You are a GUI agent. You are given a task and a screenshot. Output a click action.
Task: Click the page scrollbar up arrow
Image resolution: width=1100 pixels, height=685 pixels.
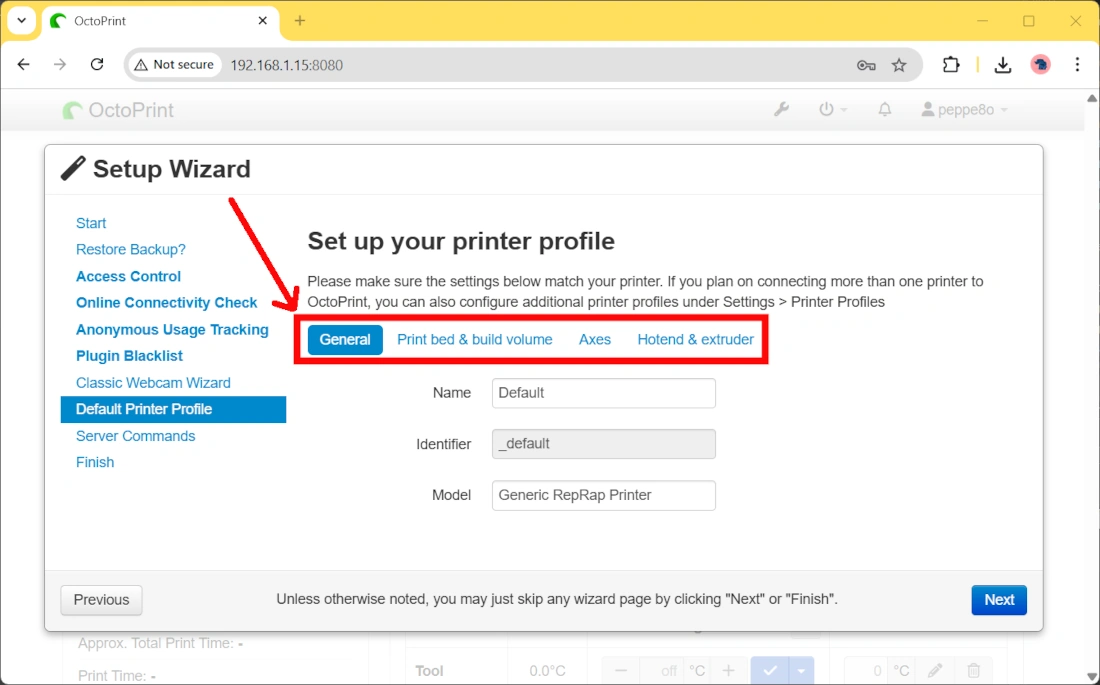coord(1092,98)
